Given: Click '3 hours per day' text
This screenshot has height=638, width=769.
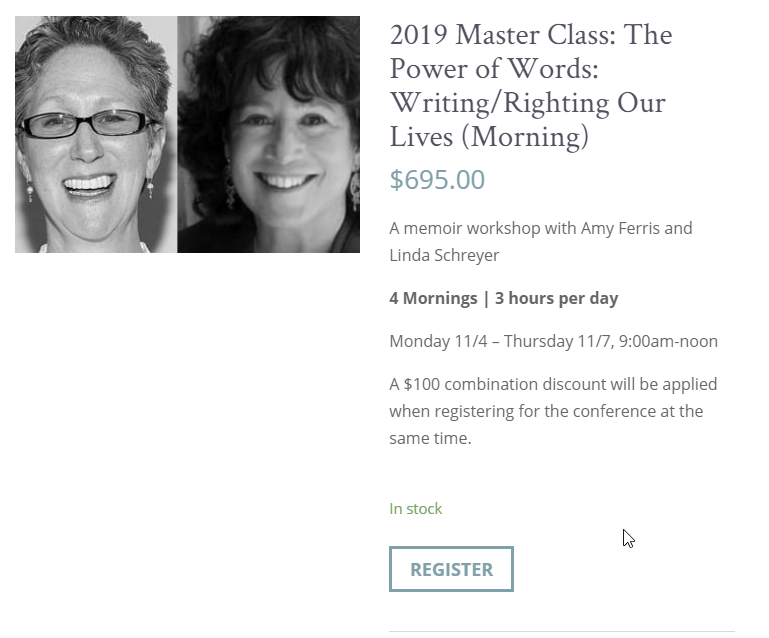Looking at the screenshot, I should click(557, 298).
